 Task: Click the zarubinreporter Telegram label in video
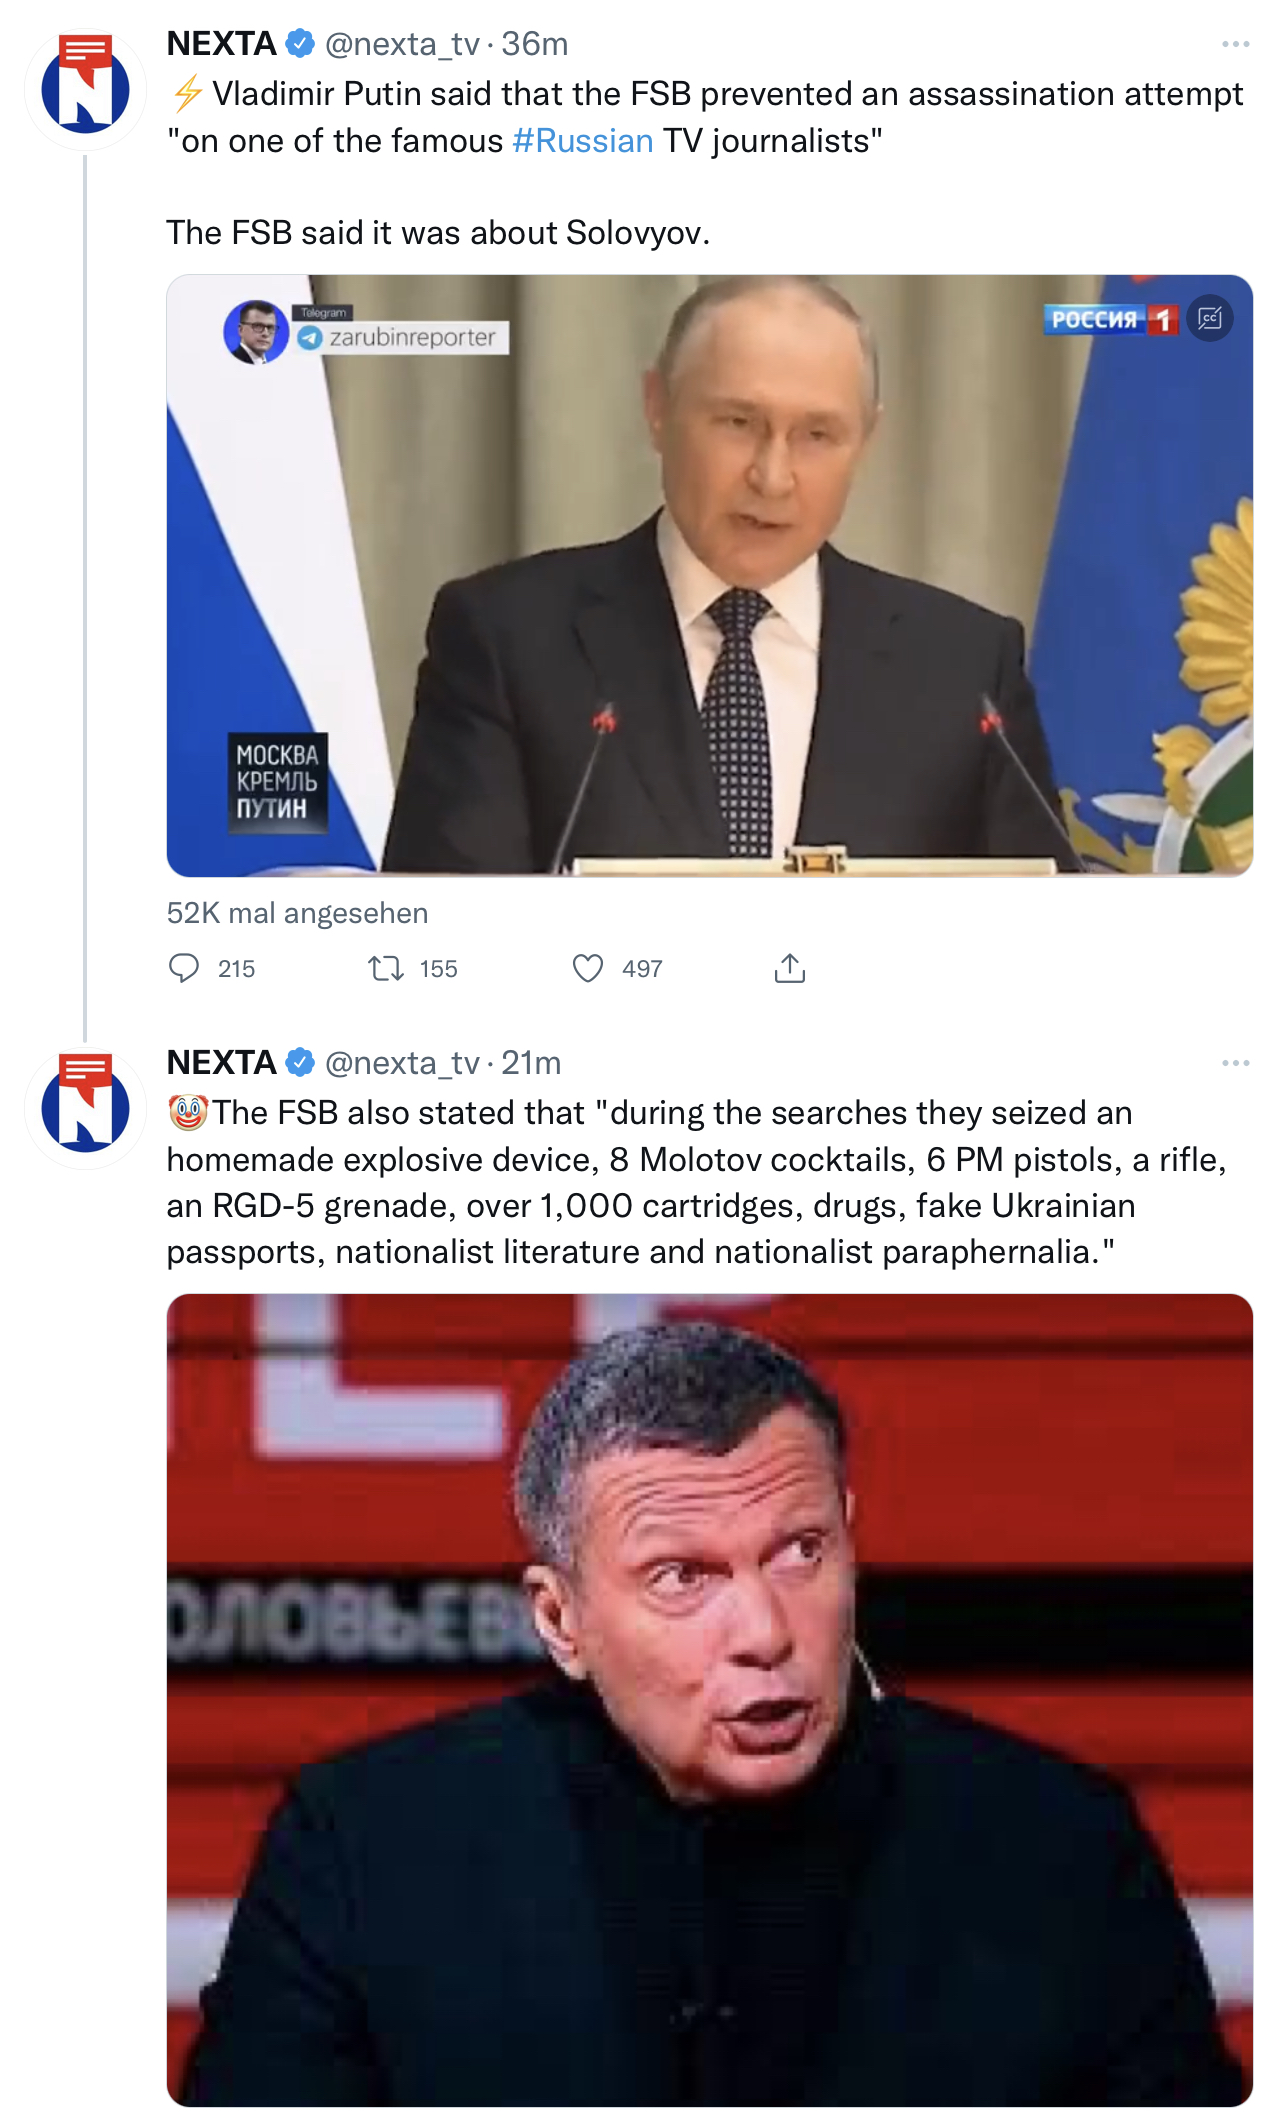point(411,337)
